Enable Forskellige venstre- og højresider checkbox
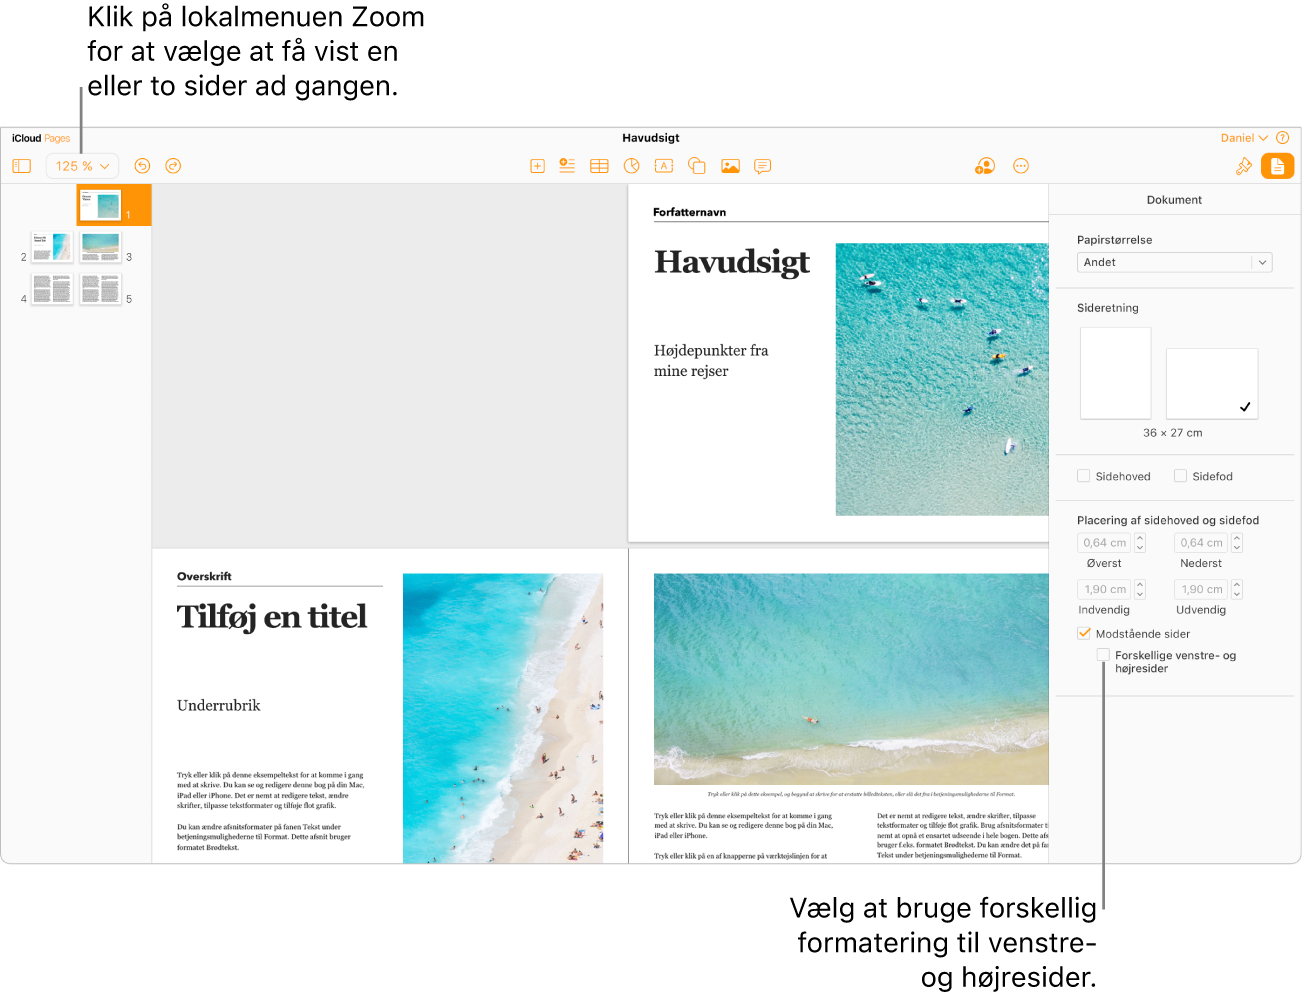Screen dimensions: 1303x1005 tap(1103, 655)
